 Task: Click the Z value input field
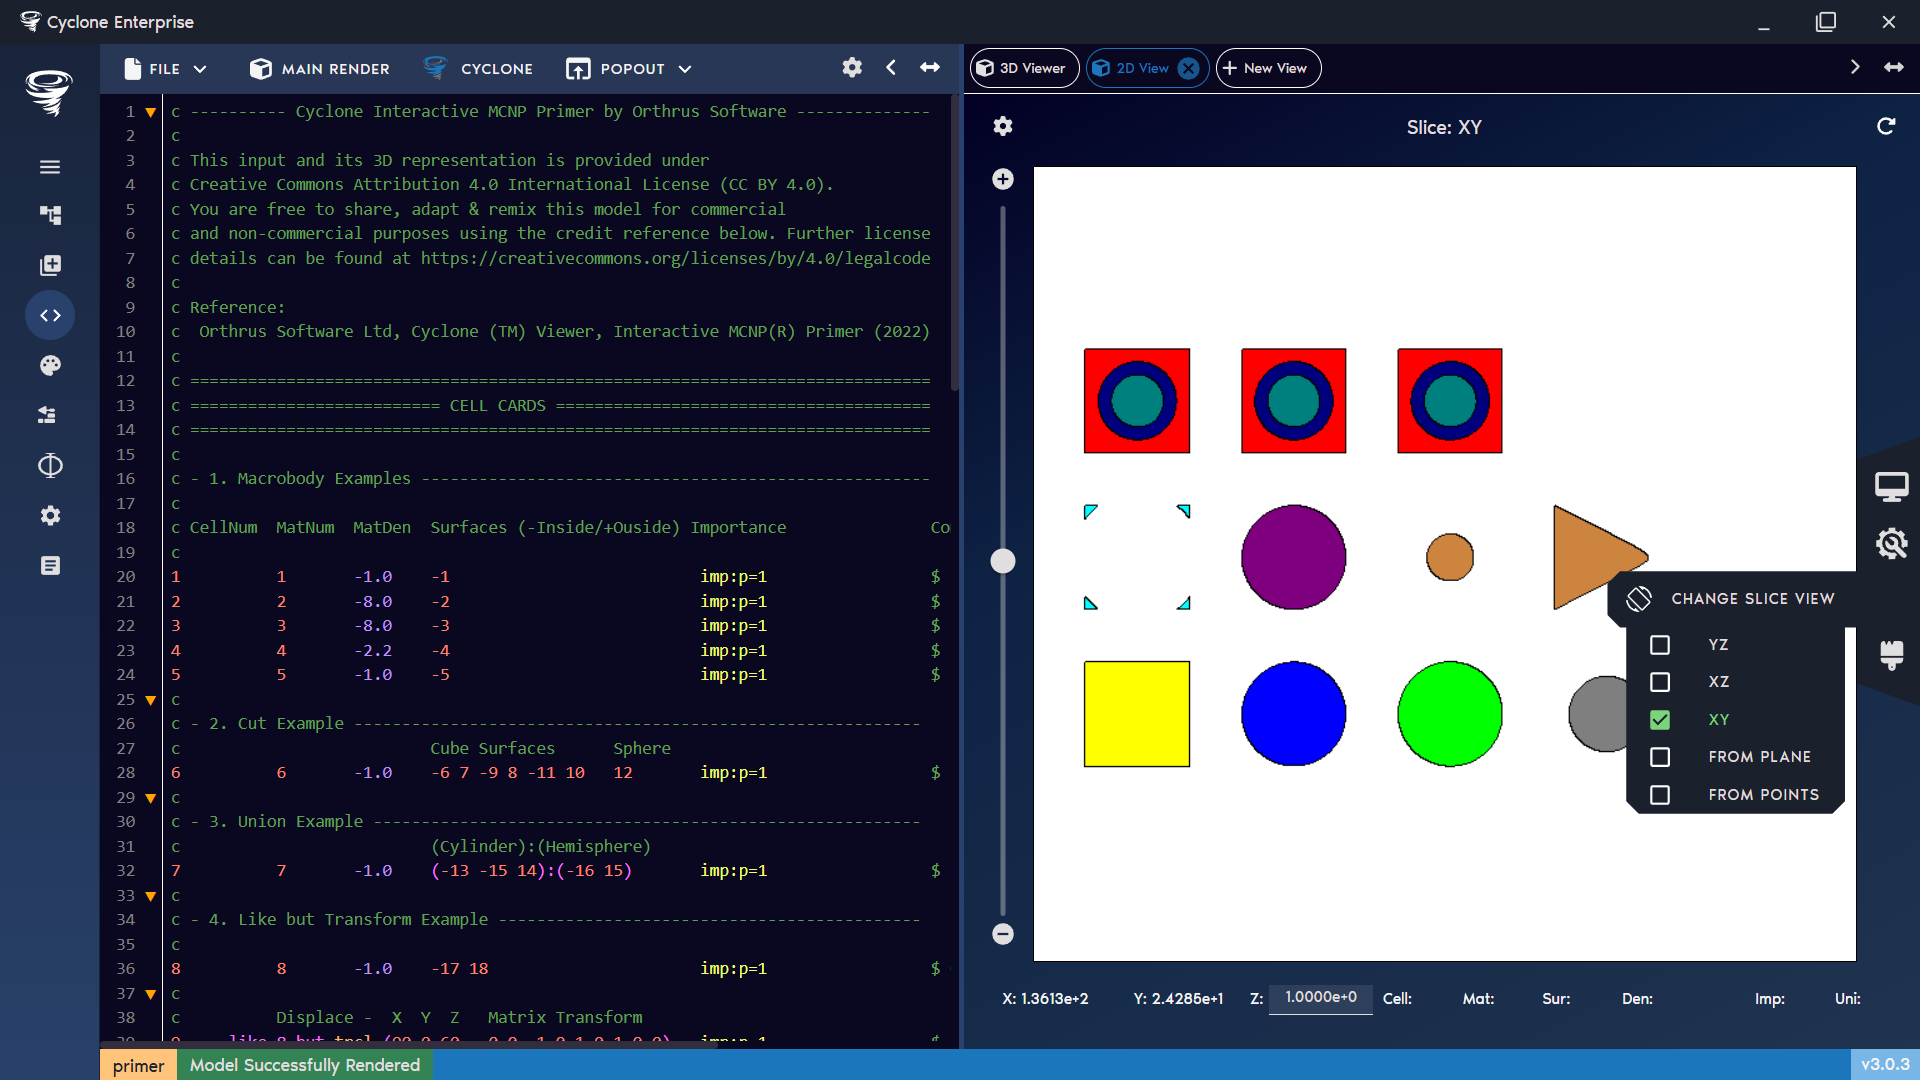[x=1320, y=999]
